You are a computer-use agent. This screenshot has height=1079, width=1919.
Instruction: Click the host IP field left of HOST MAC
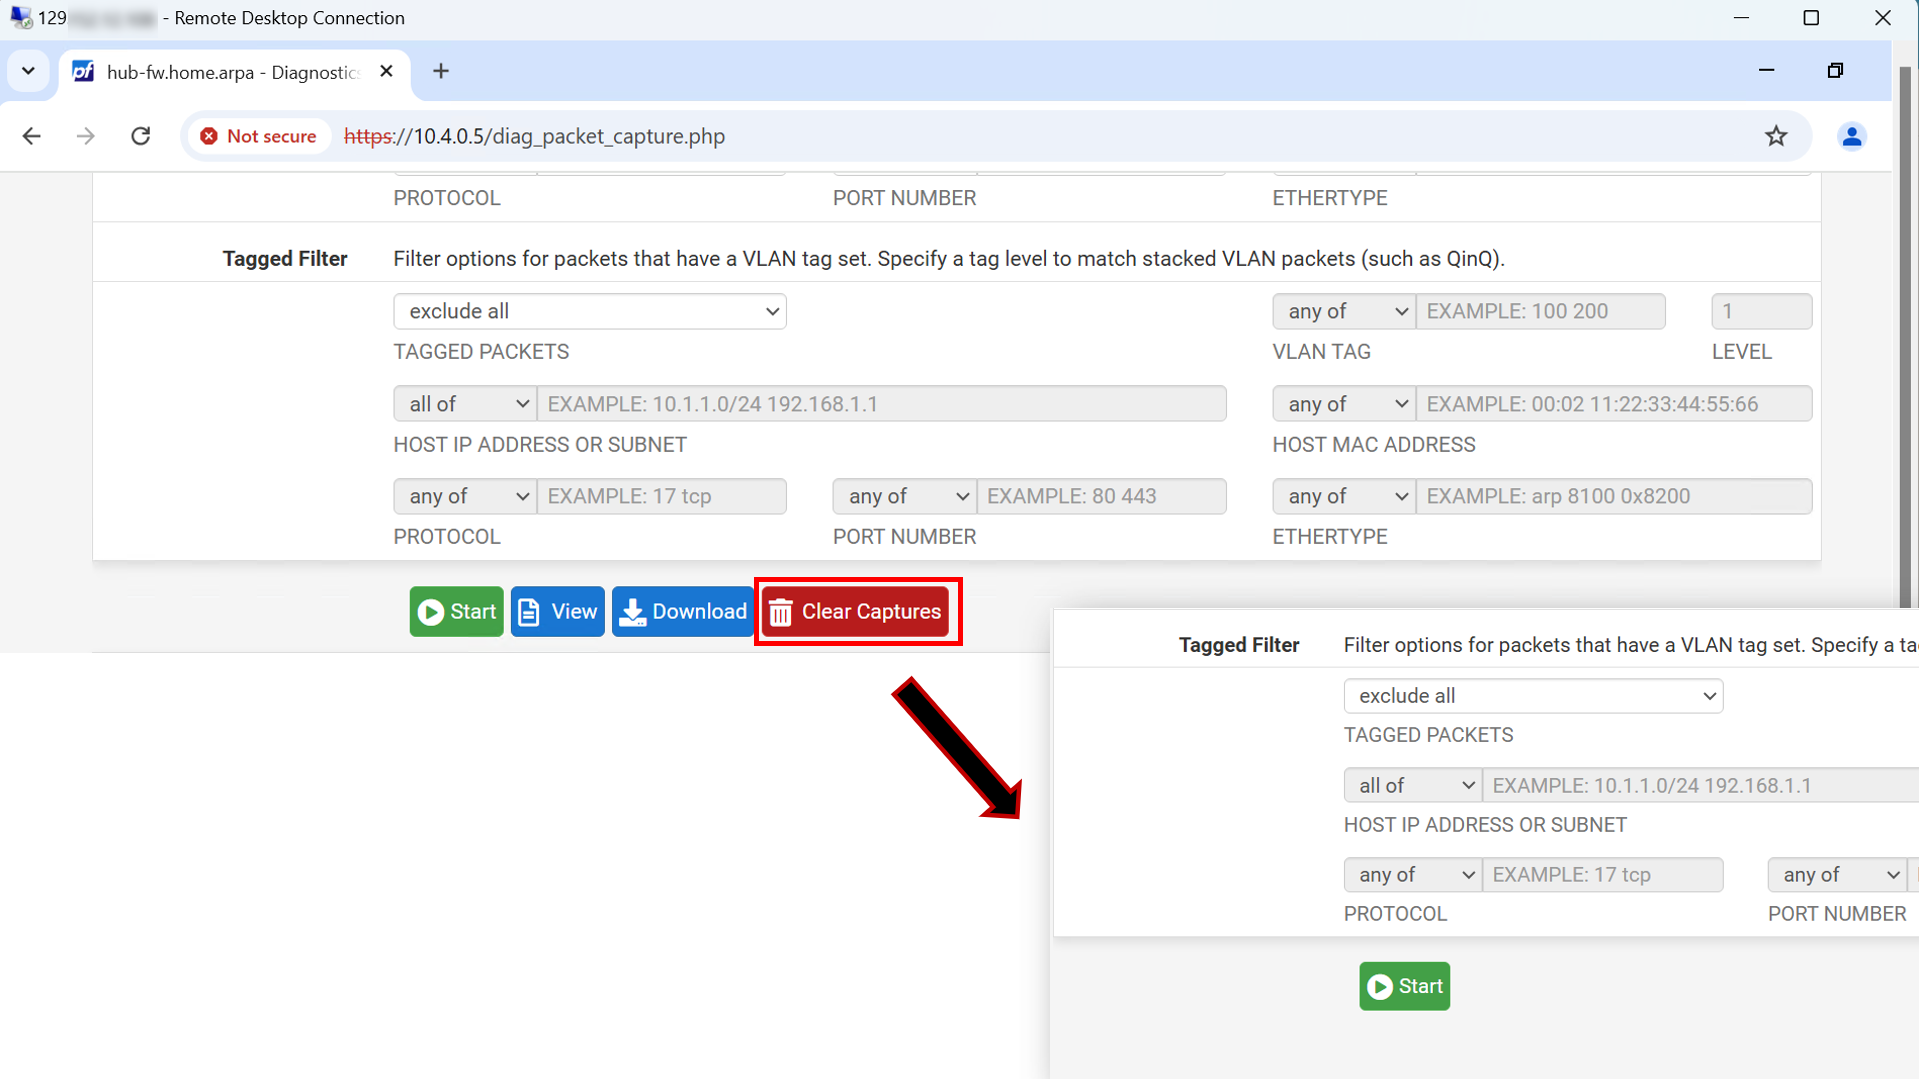coord(882,404)
